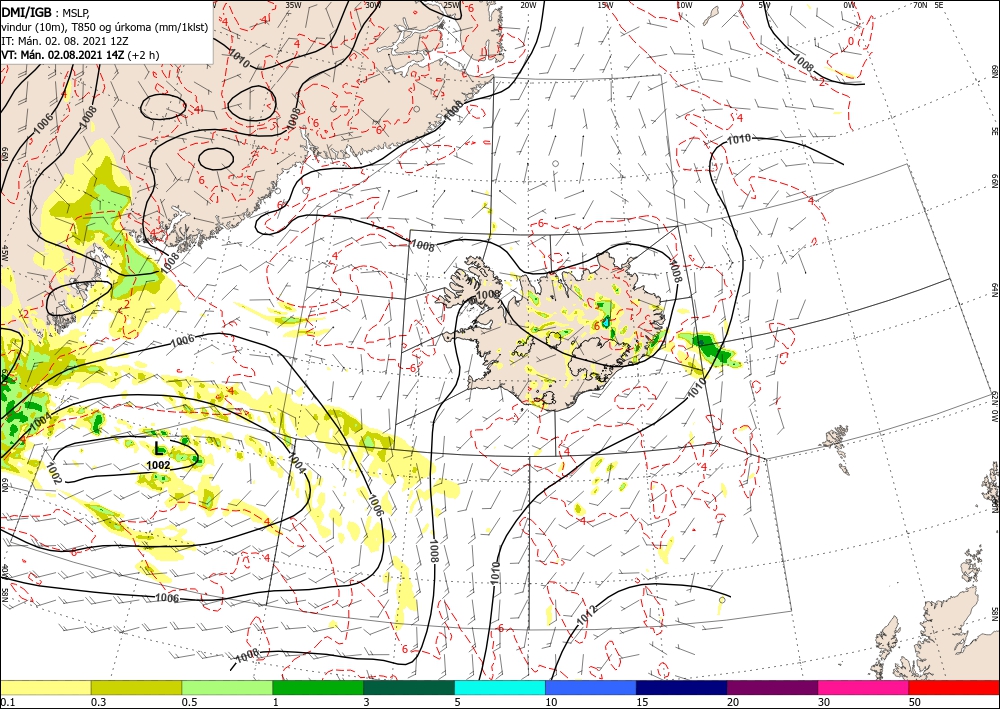
Task: Pick the purple 20–30 legend swatch
Action: coord(772,687)
